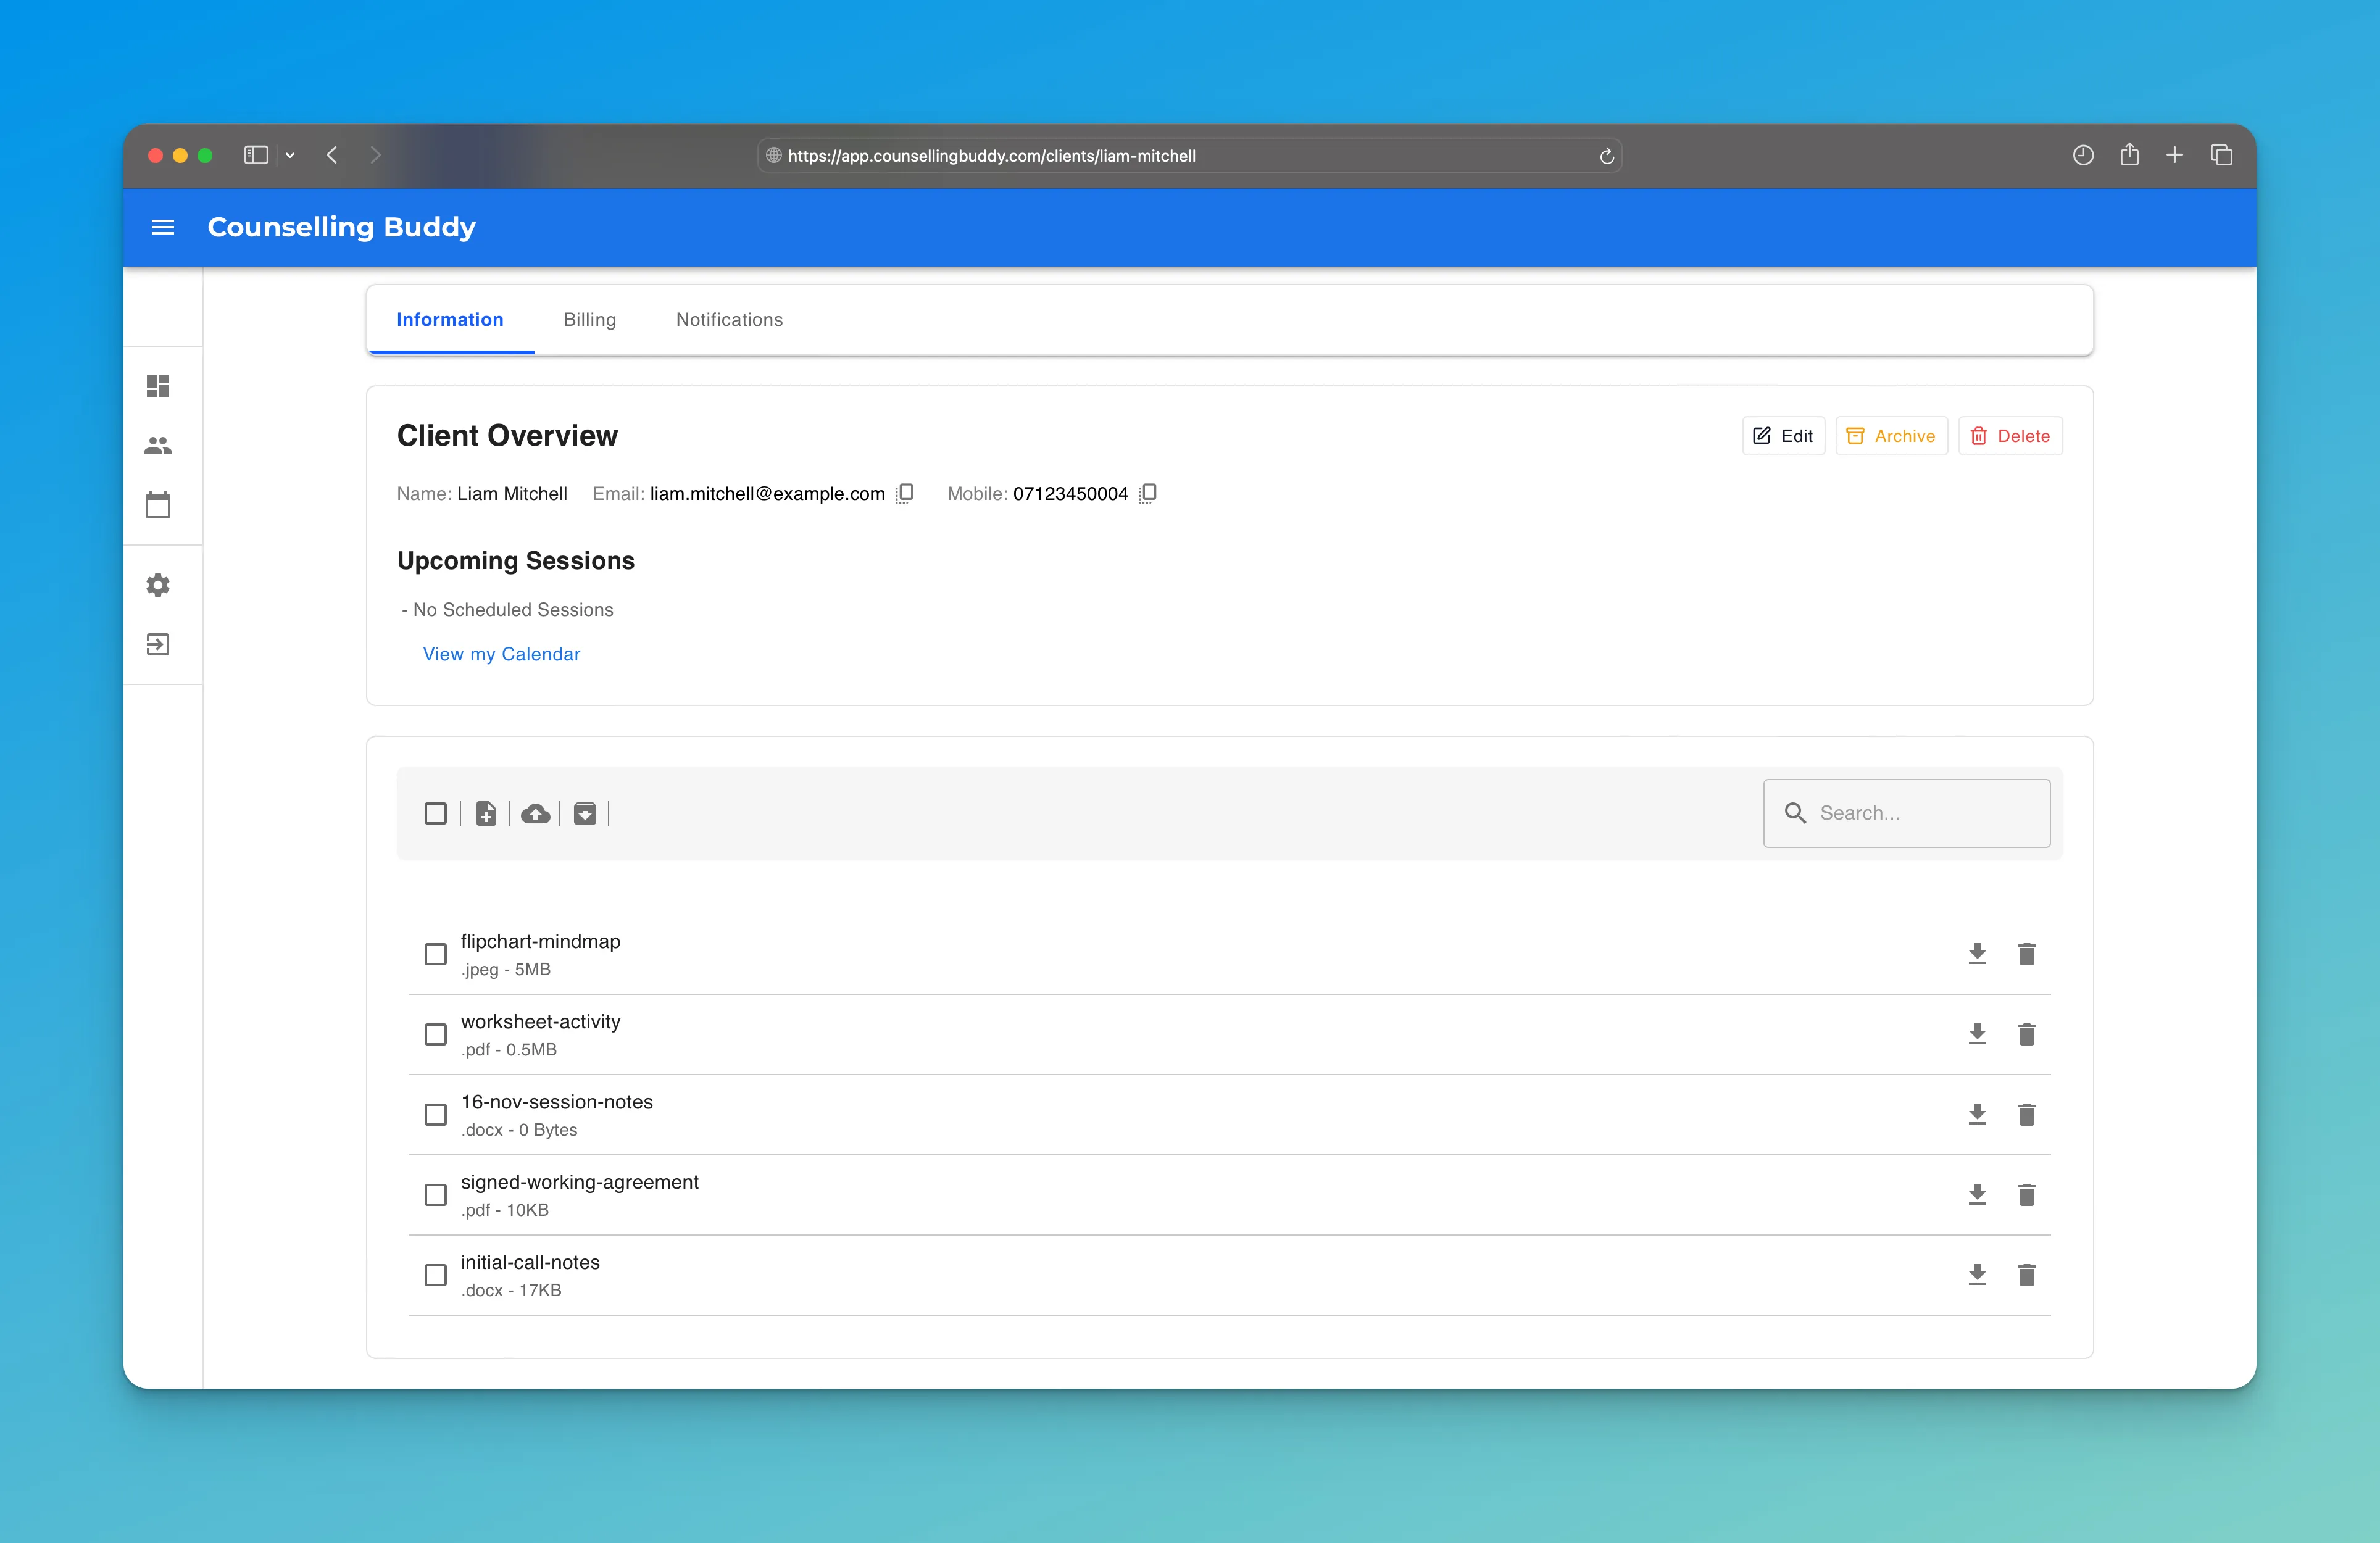Check the signed-working-agreement file box
2380x1543 pixels.
[x=435, y=1195]
